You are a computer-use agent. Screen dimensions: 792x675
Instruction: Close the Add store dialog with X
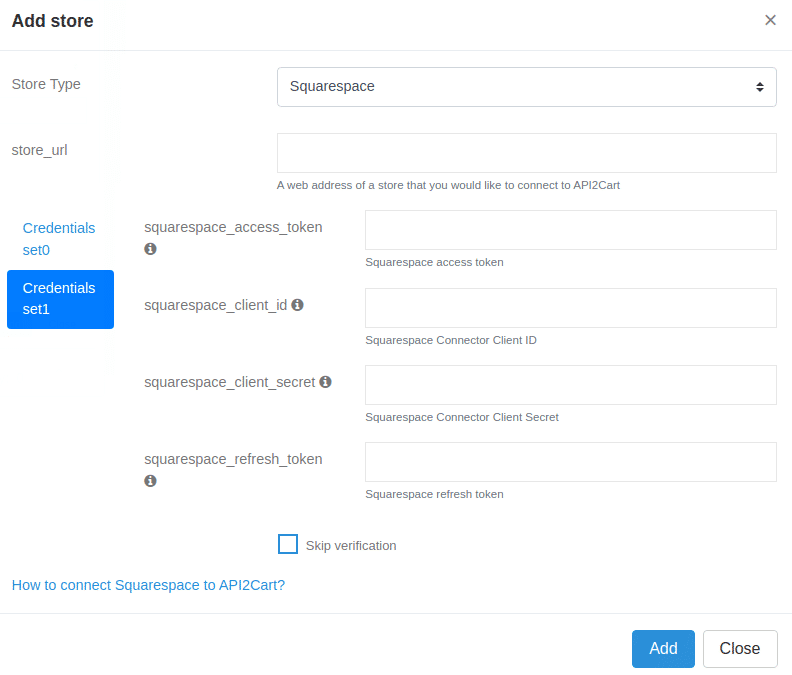[770, 20]
